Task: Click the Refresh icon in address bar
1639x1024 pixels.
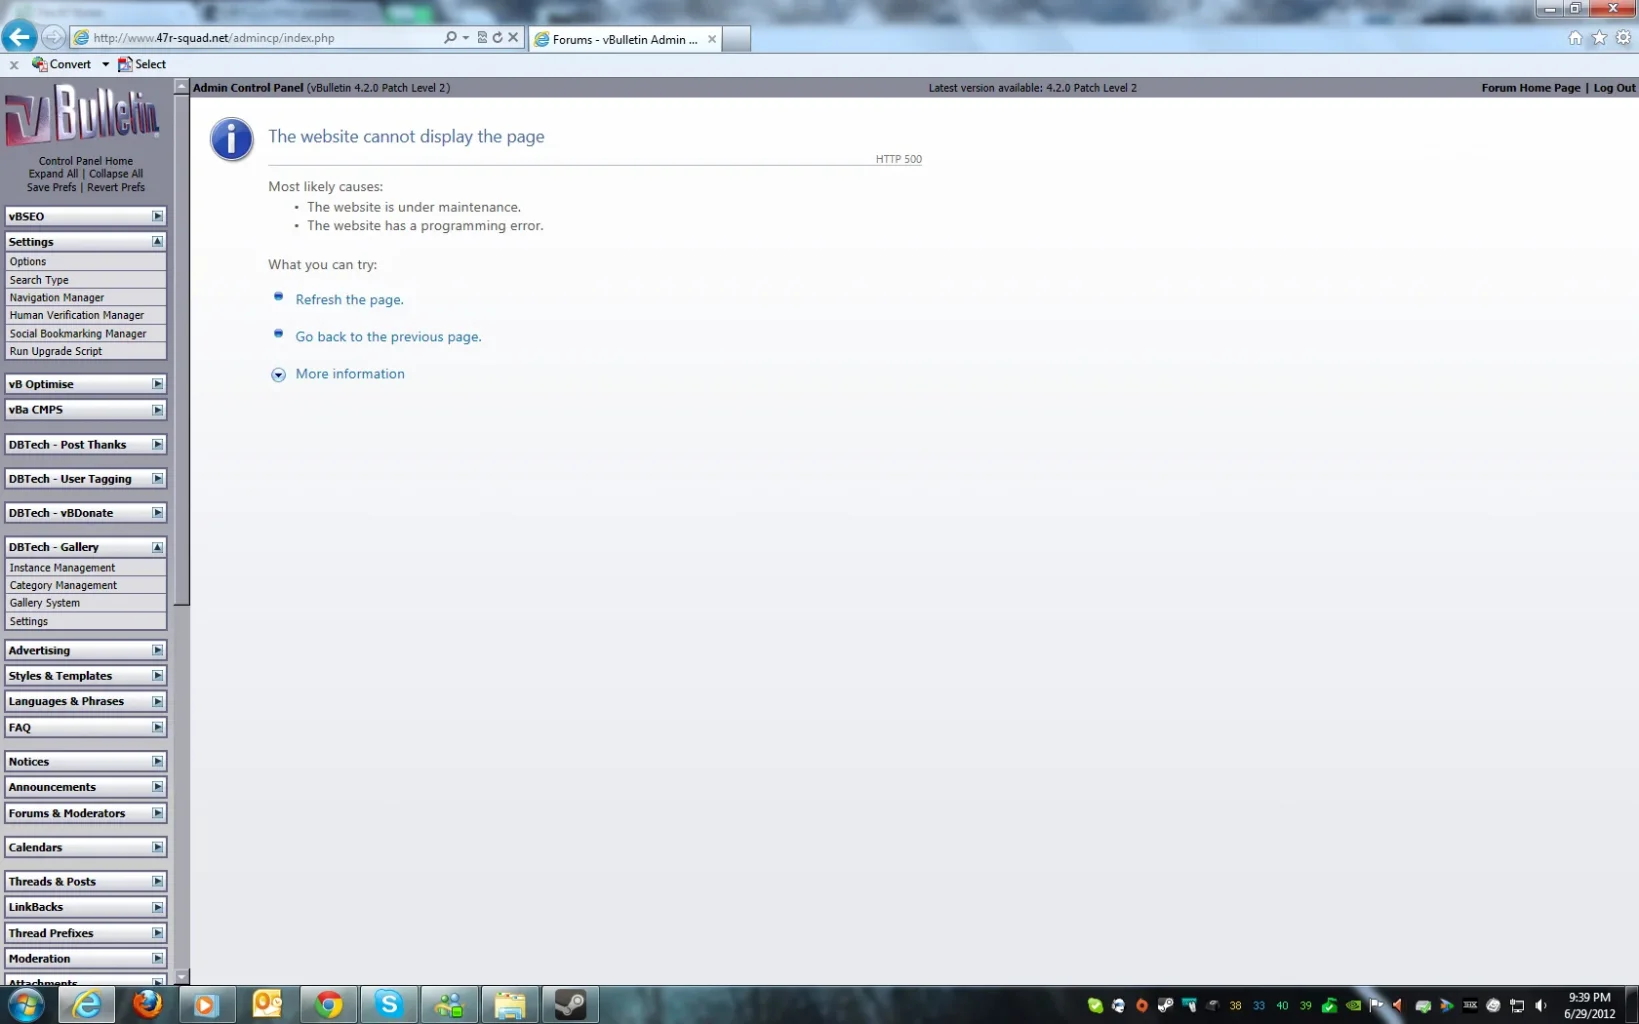Action: point(497,38)
